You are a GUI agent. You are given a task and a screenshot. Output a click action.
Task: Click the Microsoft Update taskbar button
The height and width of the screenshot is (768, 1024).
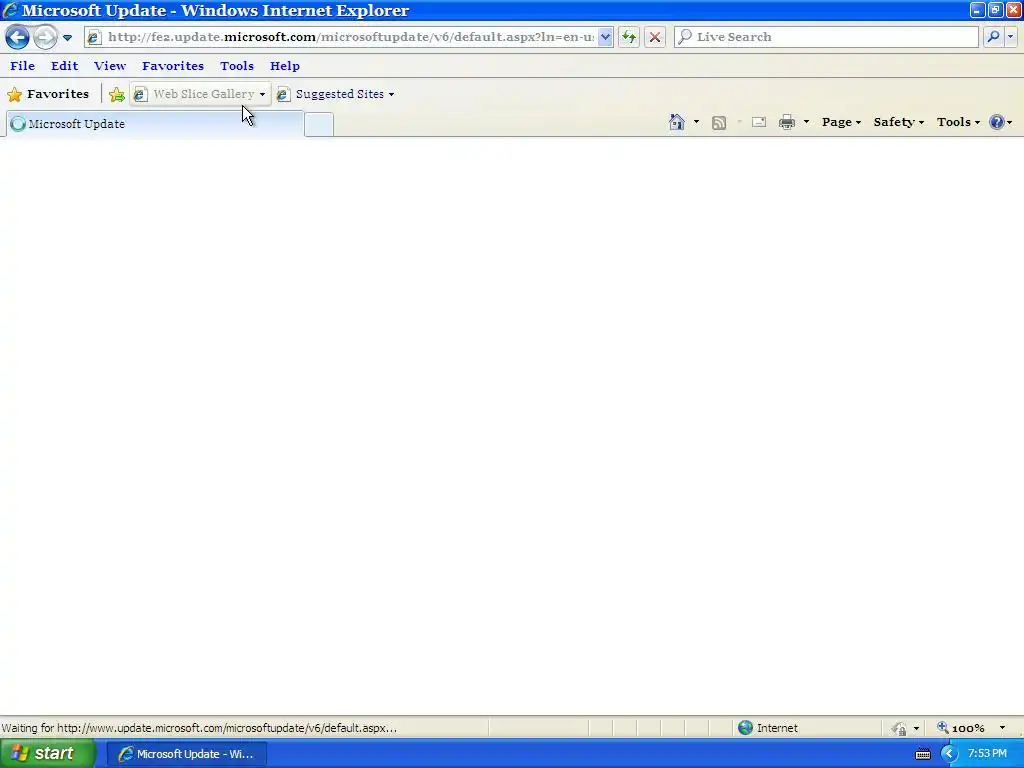187,754
